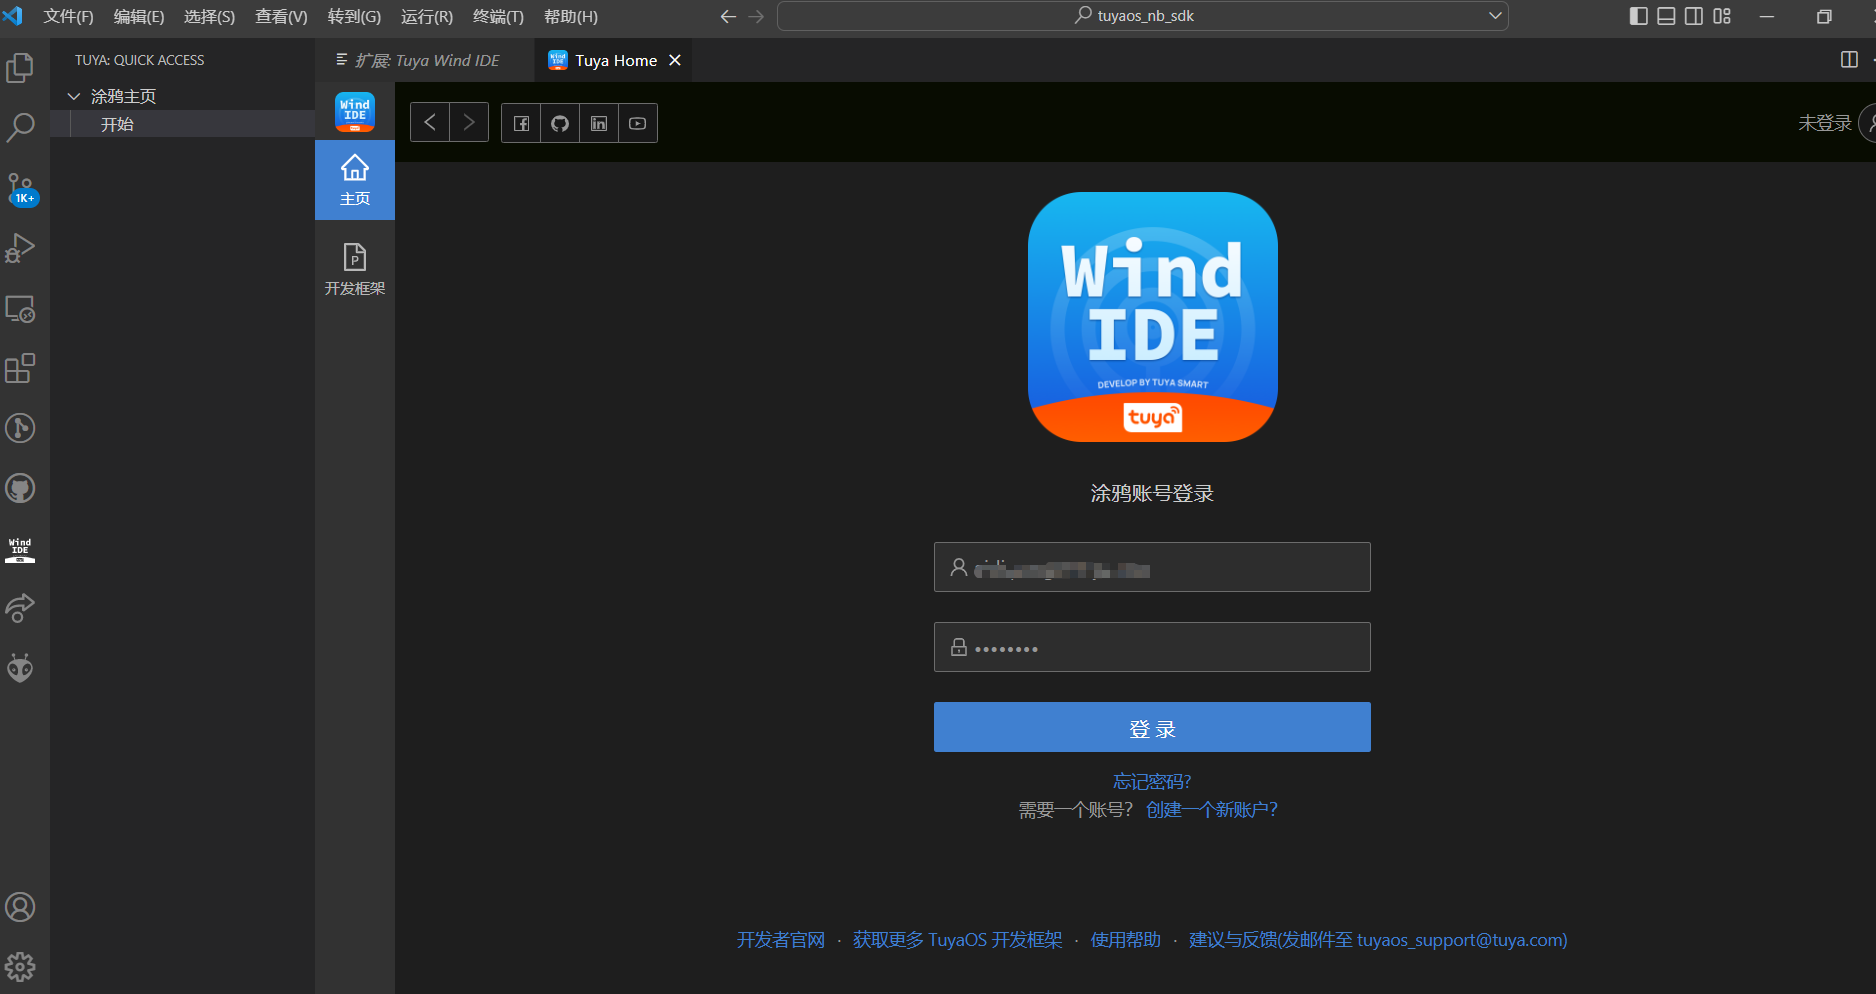Open the Tuya Wind IDE activity bar icon
1876x994 pixels.
pyautogui.click(x=20, y=549)
